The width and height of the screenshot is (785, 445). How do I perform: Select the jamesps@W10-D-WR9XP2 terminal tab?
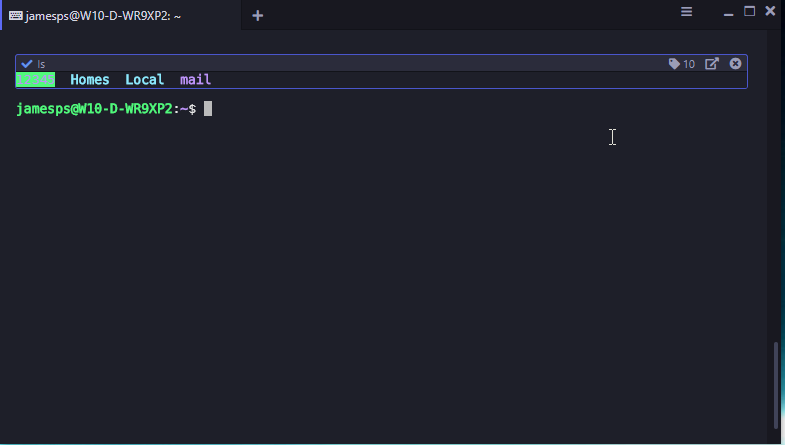(x=121, y=15)
